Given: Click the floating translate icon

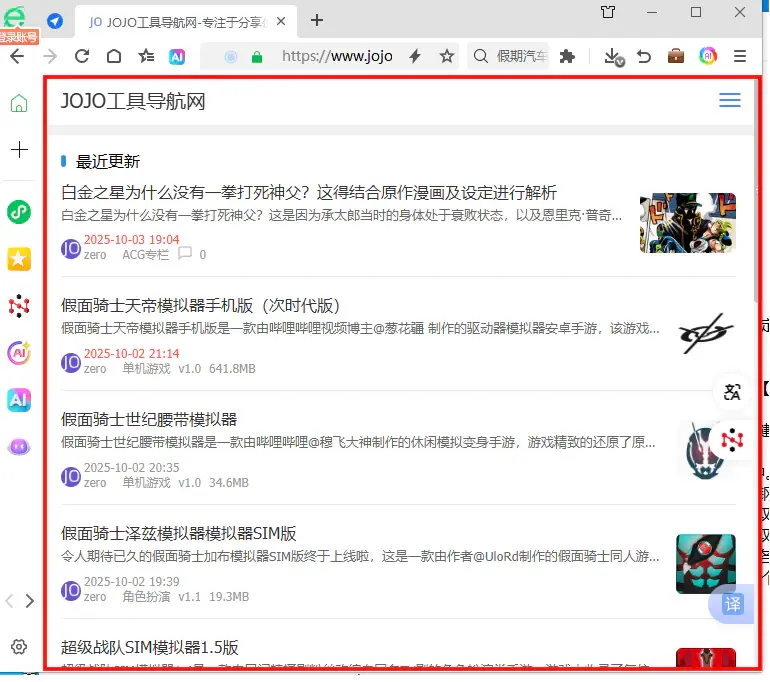Looking at the screenshot, I should click(732, 392).
